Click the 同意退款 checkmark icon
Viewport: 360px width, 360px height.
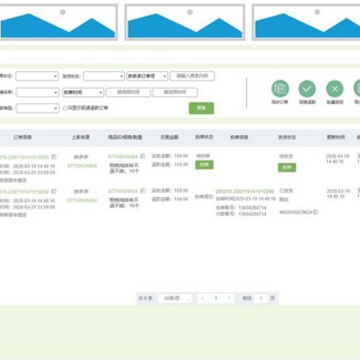pyautogui.click(x=307, y=89)
